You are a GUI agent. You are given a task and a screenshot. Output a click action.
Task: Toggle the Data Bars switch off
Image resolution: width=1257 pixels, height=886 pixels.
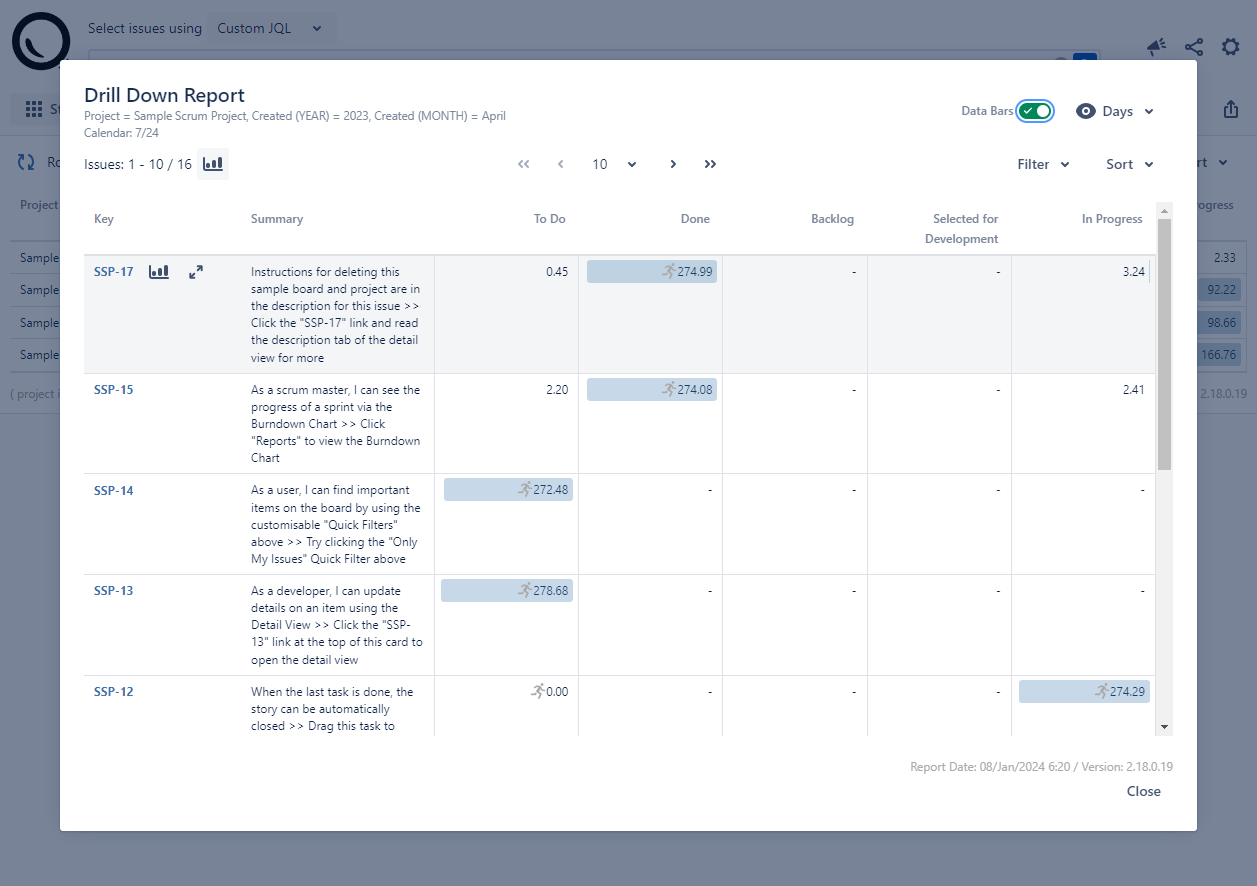[x=1034, y=111]
